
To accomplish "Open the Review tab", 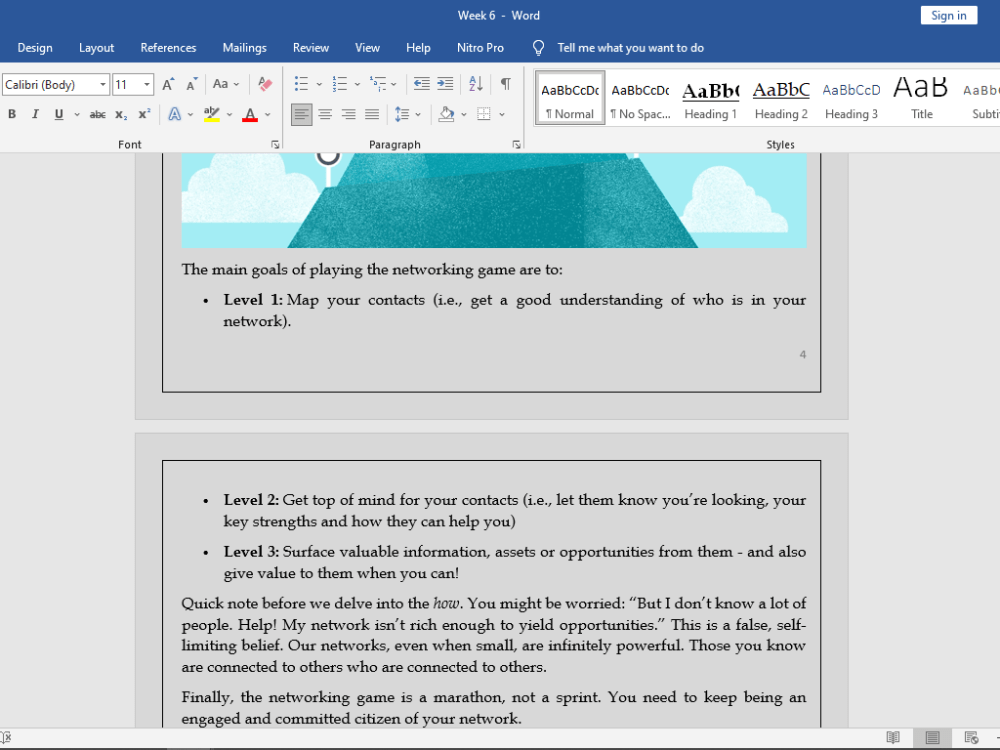I will pos(311,48).
